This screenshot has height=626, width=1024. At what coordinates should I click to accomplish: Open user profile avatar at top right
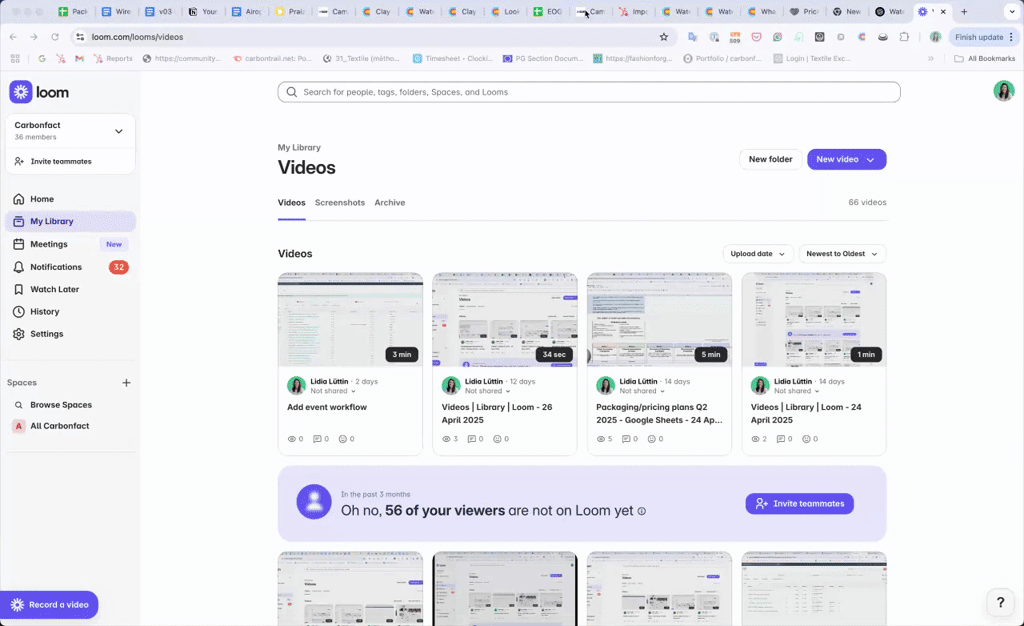(1003, 91)
